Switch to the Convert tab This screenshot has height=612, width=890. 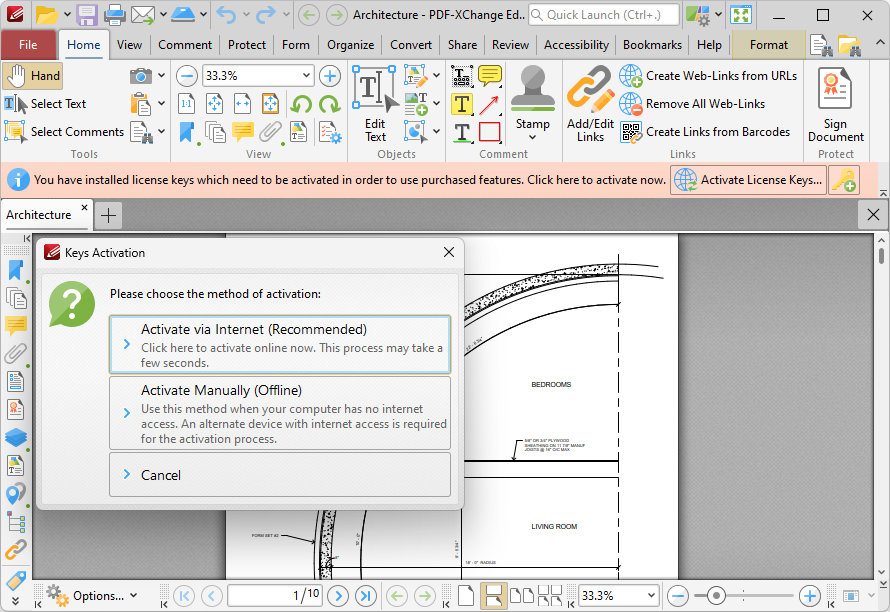click(411, 45)
